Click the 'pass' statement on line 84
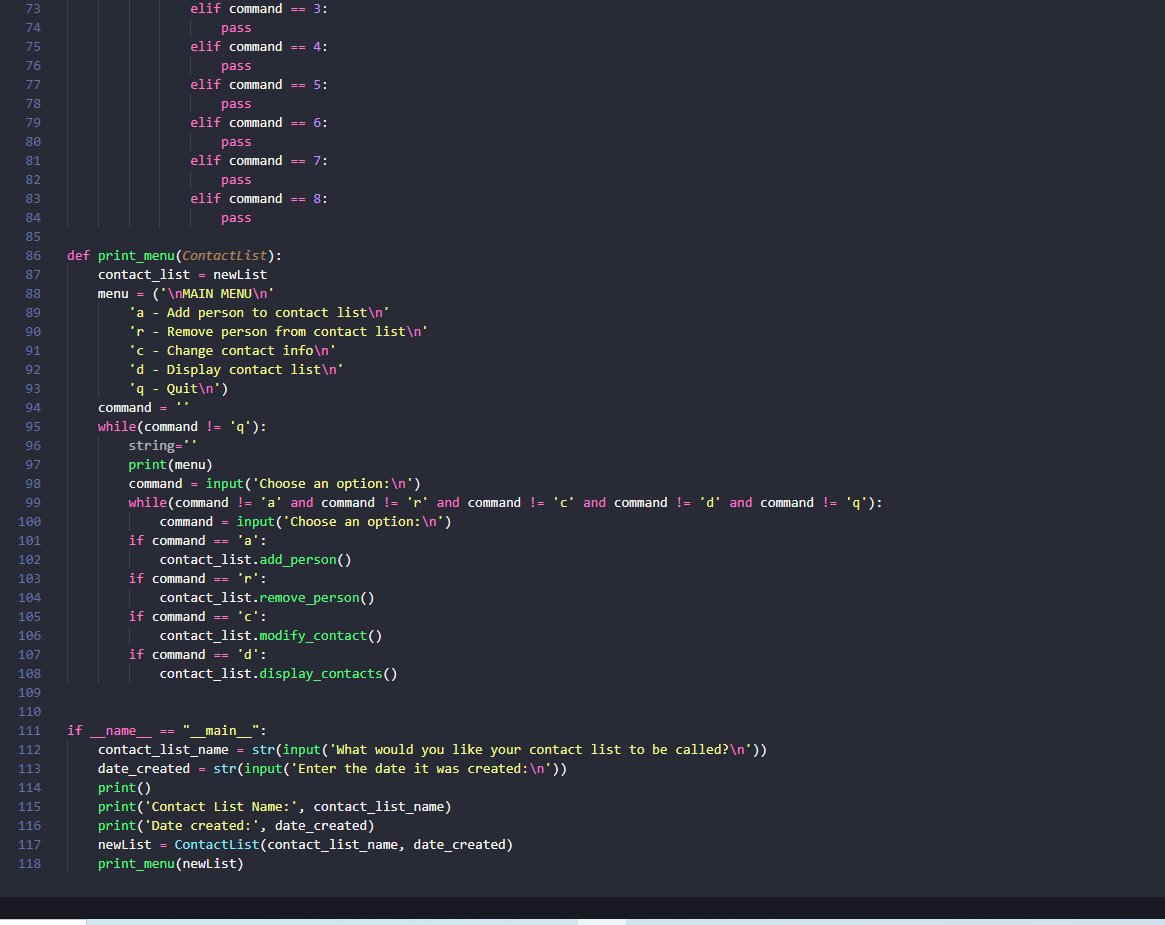 [x=236, y=218]
